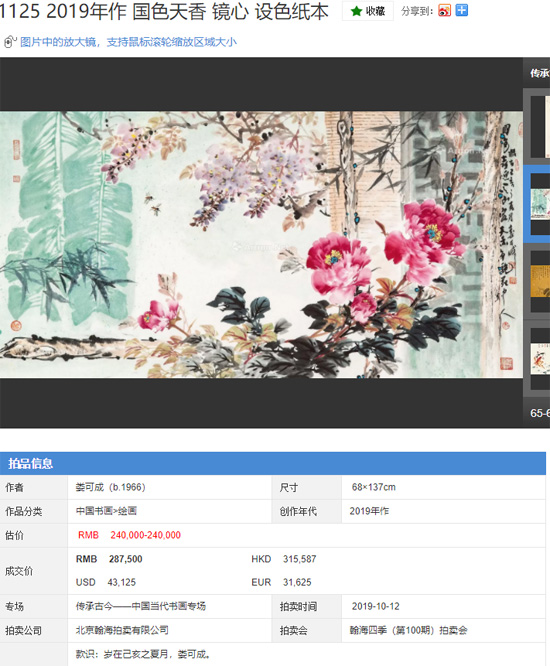This screenshot has height=666, width=550.
Task: Click the mouse magnifier hint icon
Action: [x=10, y=42]
